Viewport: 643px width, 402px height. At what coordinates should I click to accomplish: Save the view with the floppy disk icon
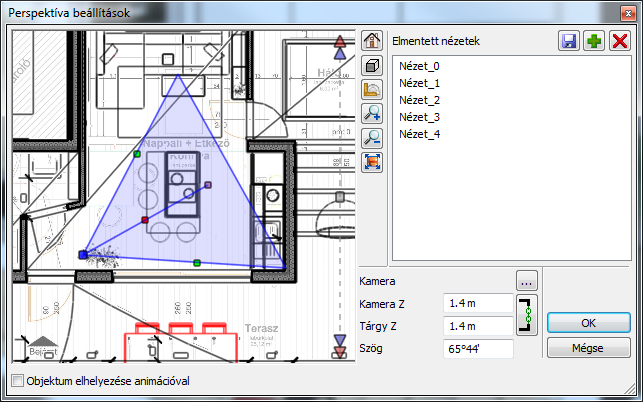tap(570, 41)
